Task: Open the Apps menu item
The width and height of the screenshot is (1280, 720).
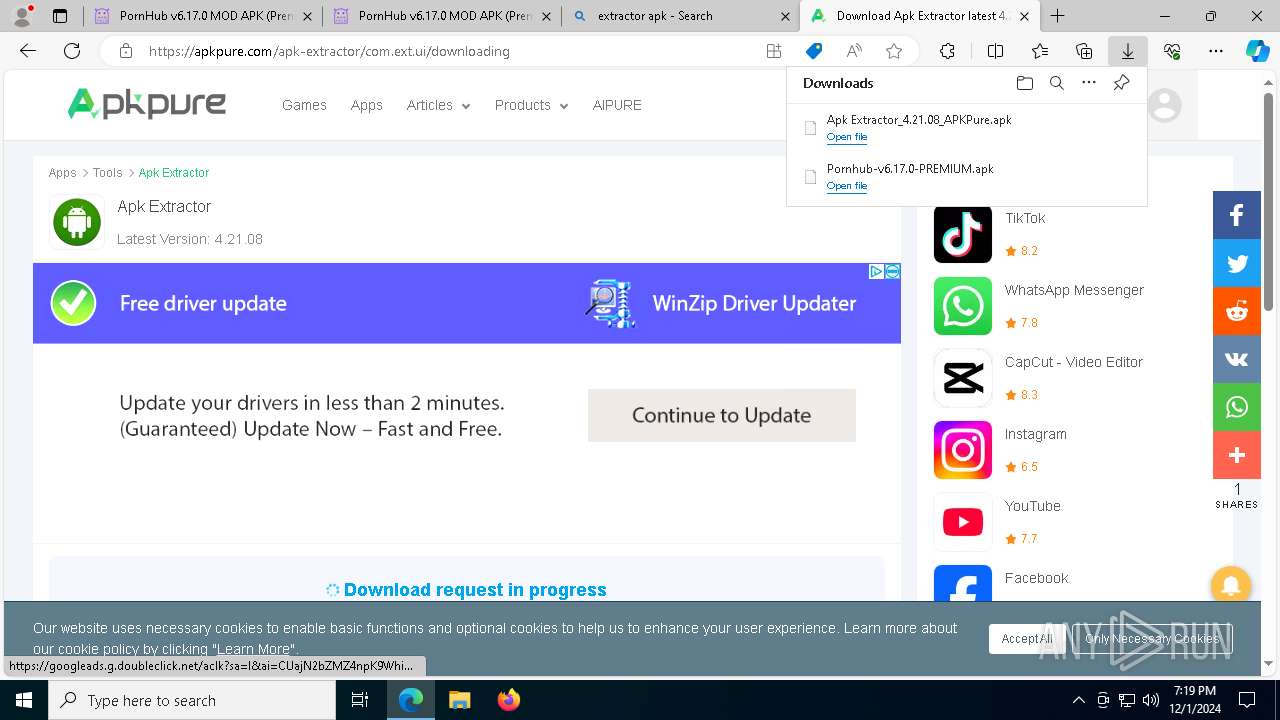Action: click(x=366, y=105)
